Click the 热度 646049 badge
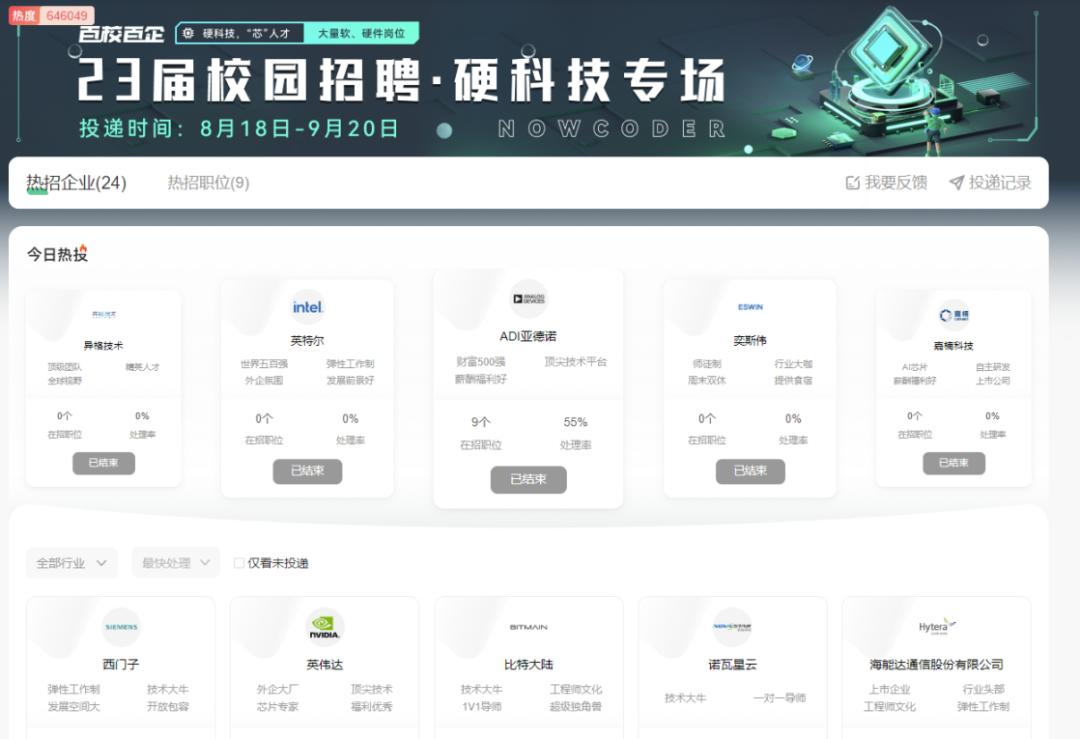1080x739 pixels. click(51, 15)
